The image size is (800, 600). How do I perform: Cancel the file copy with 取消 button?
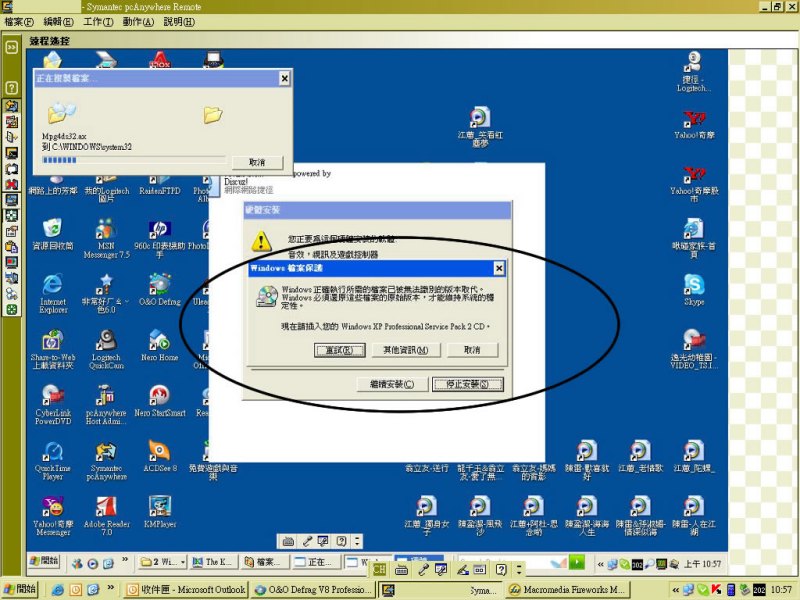[x=257, y=162]
